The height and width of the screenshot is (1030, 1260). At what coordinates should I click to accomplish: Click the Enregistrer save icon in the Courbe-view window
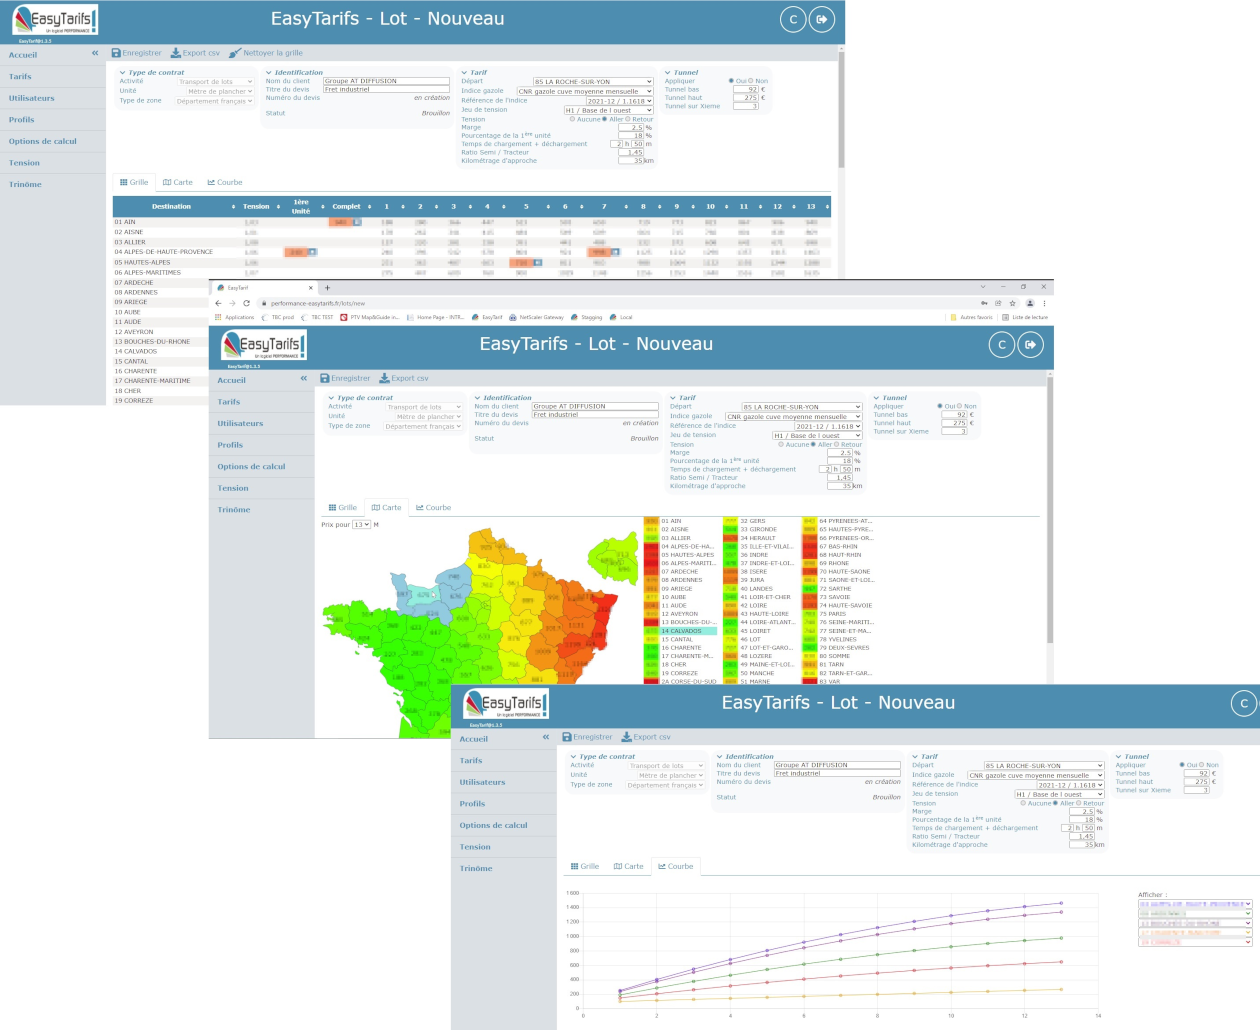click(567, 737)
